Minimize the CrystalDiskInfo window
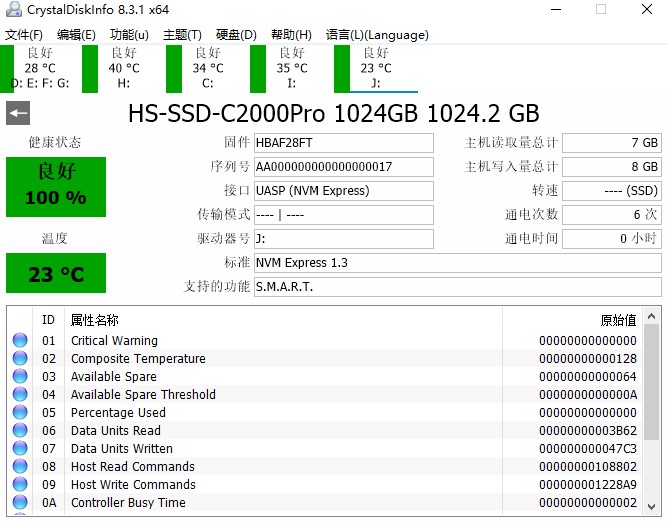 point(556,9)
